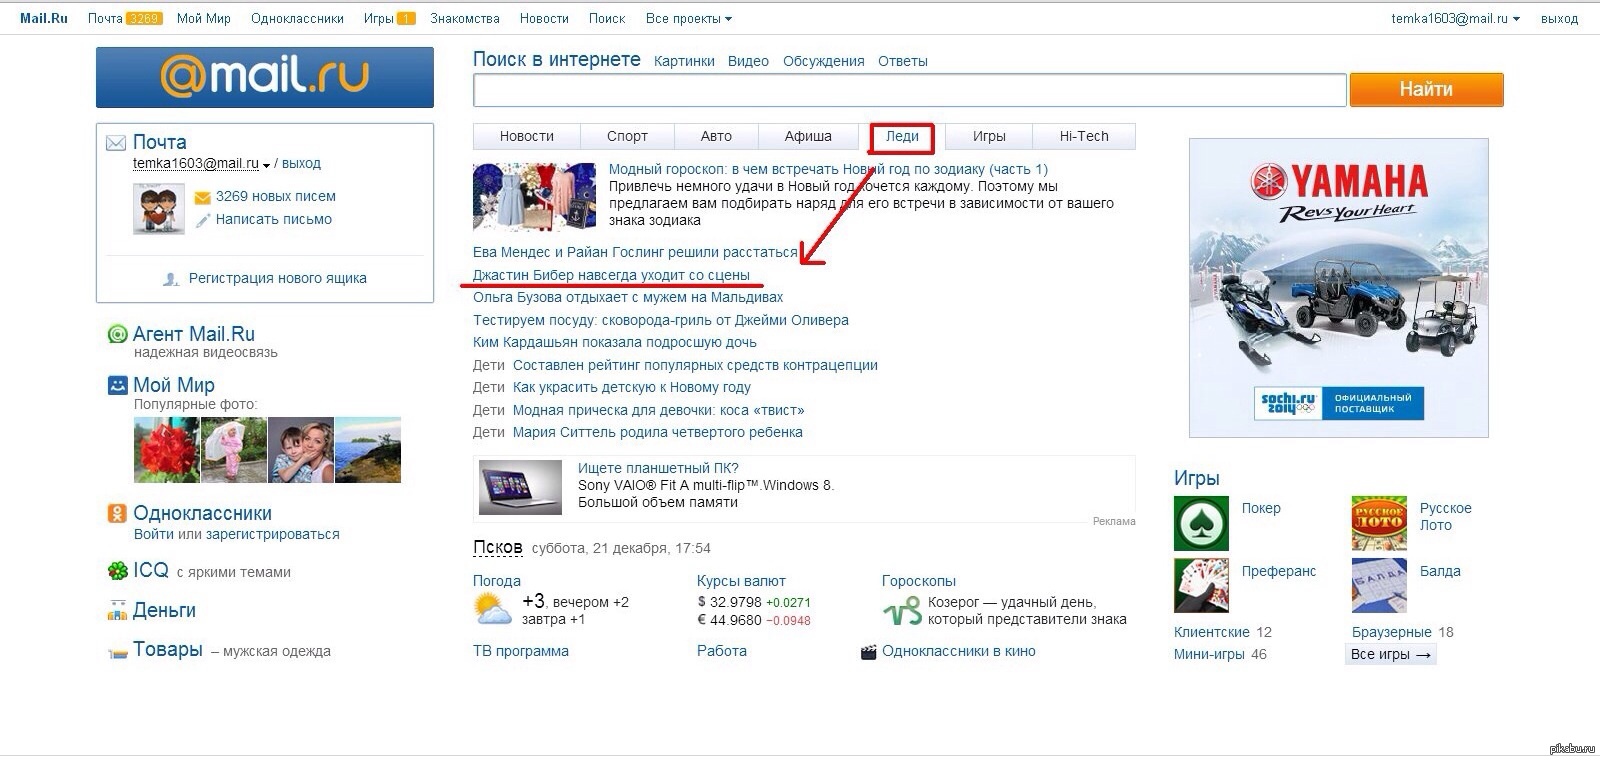The width and height of the screenshot is (1600, 760).
Task: Open the ТВ программа link
Action: 521,652
